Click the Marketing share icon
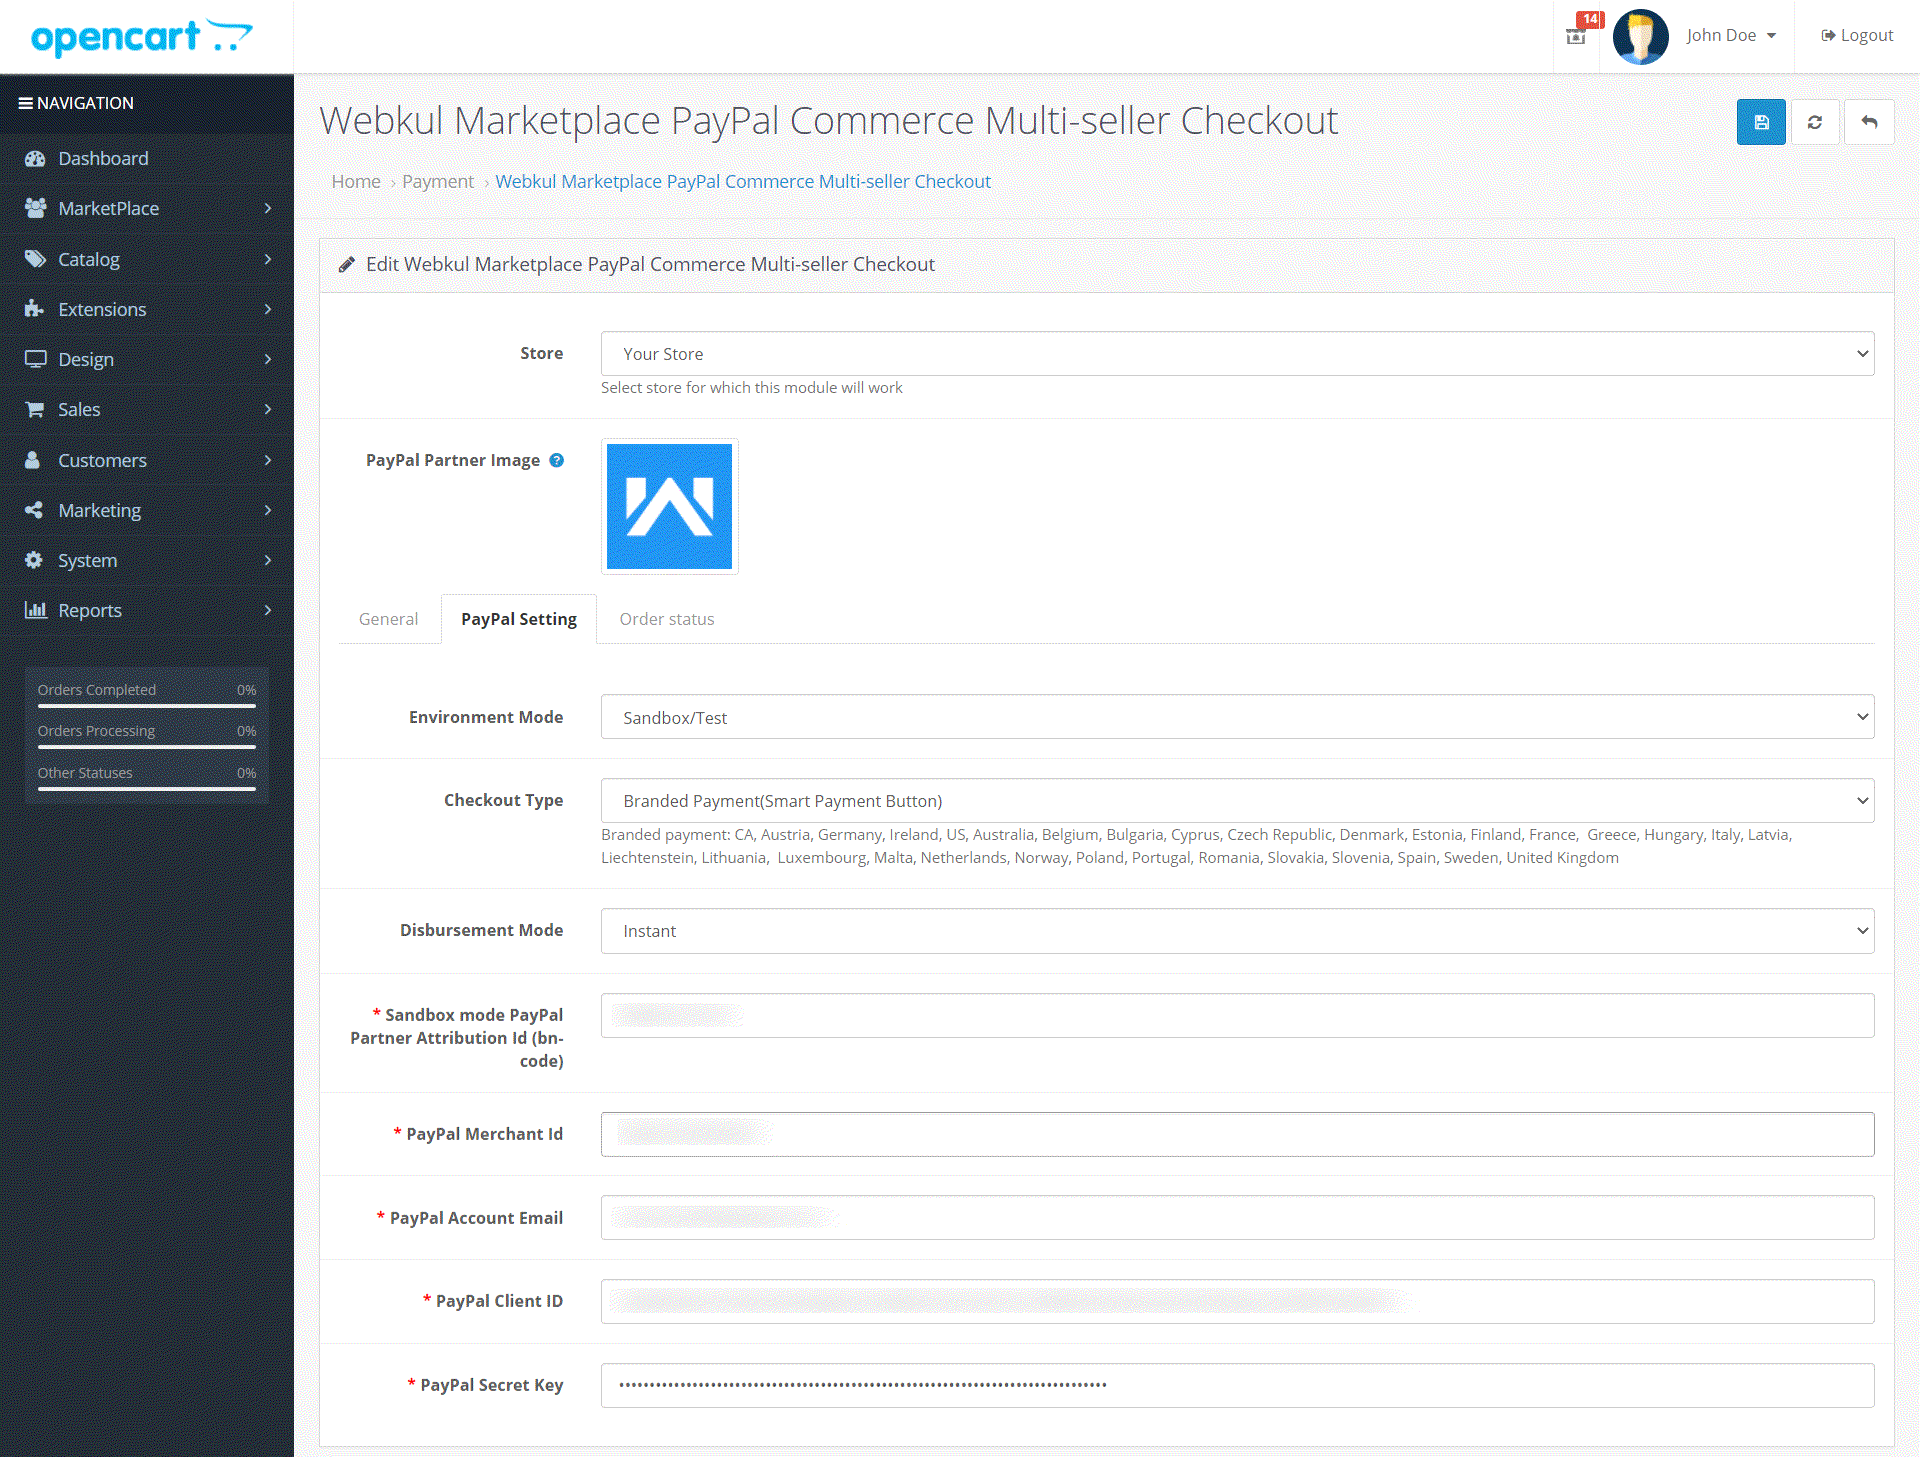 pos(34,510)
